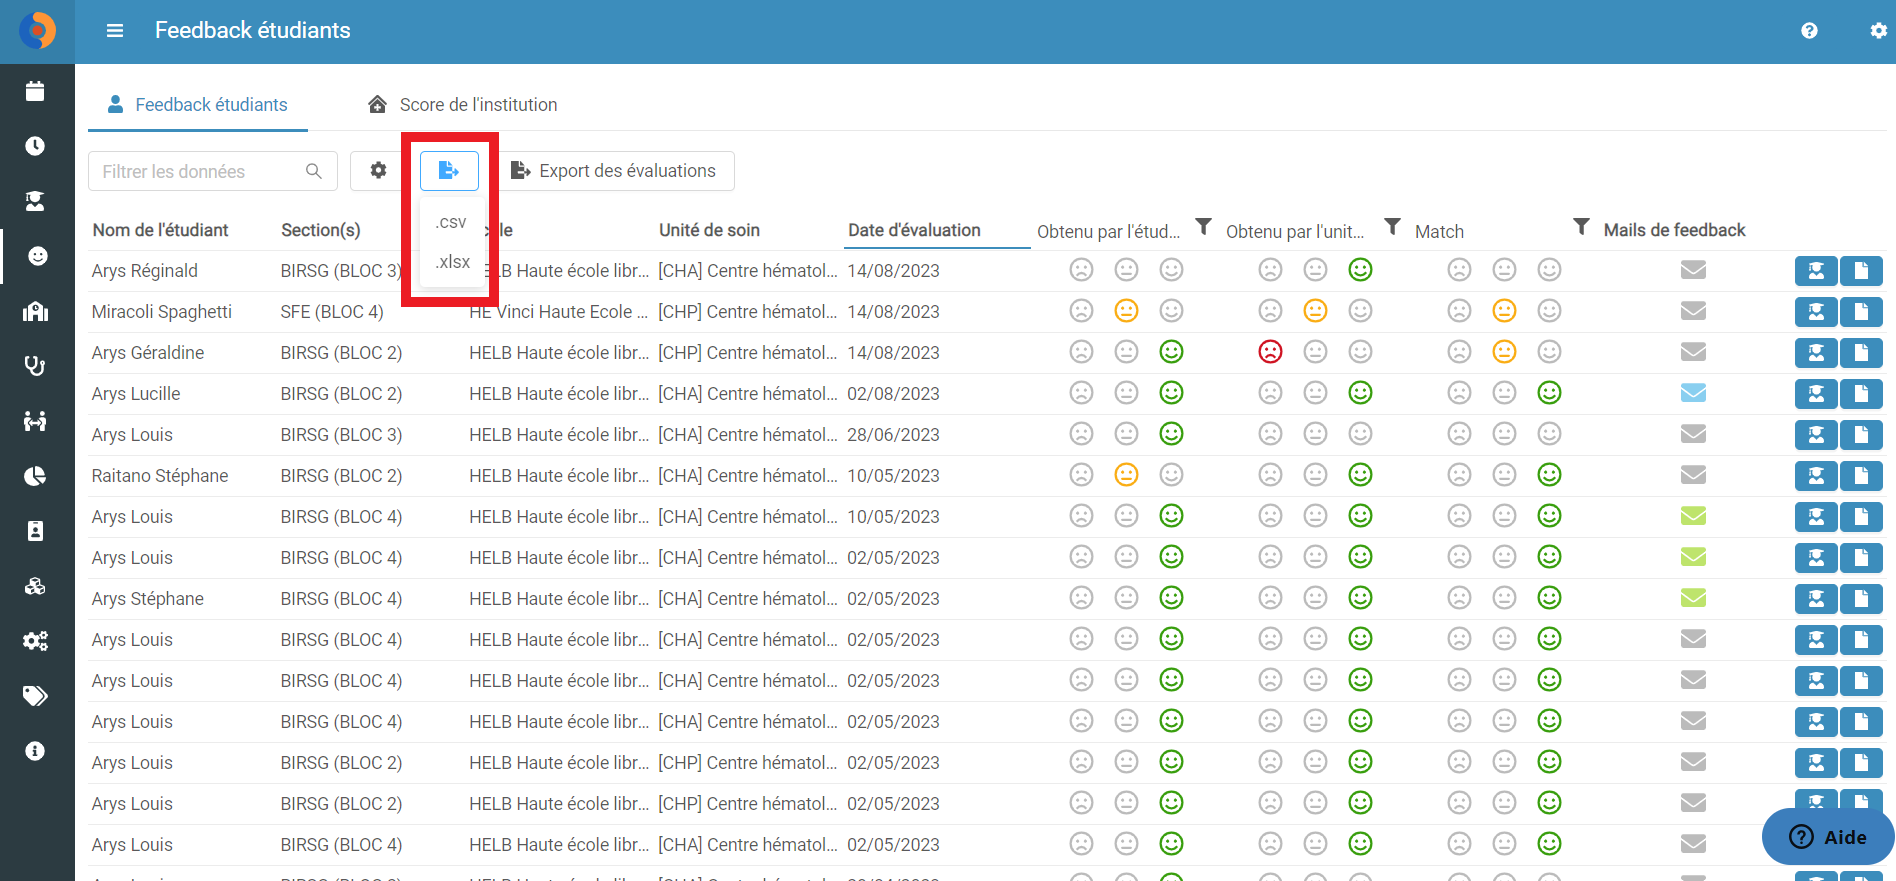Open the pie chart icon in sidebar
Image resolution: width=1896 pixels, height=881 pixels.
pyautogui.click(x=35, y=476)
